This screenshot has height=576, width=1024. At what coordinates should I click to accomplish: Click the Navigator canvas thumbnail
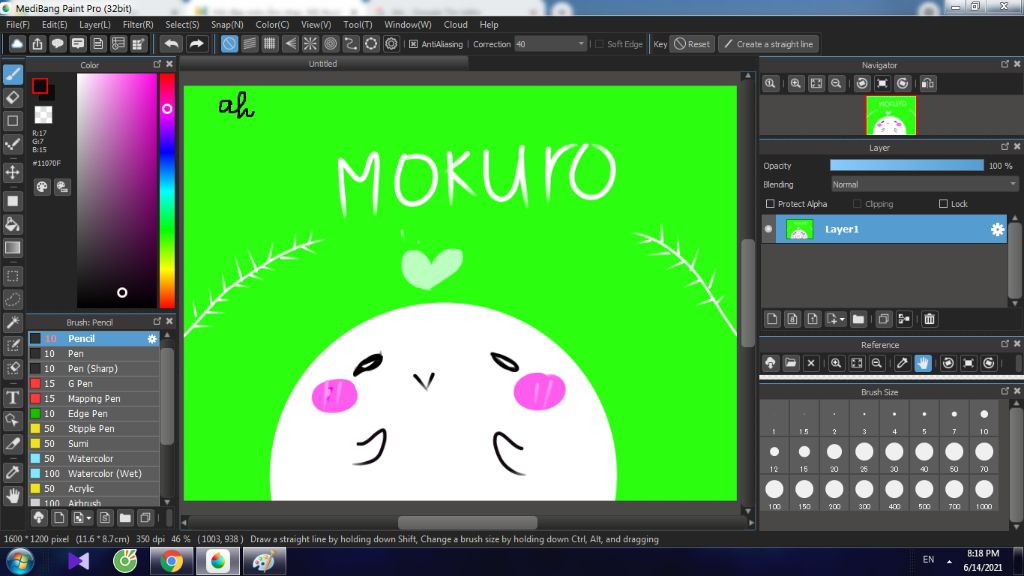(891, 116)
